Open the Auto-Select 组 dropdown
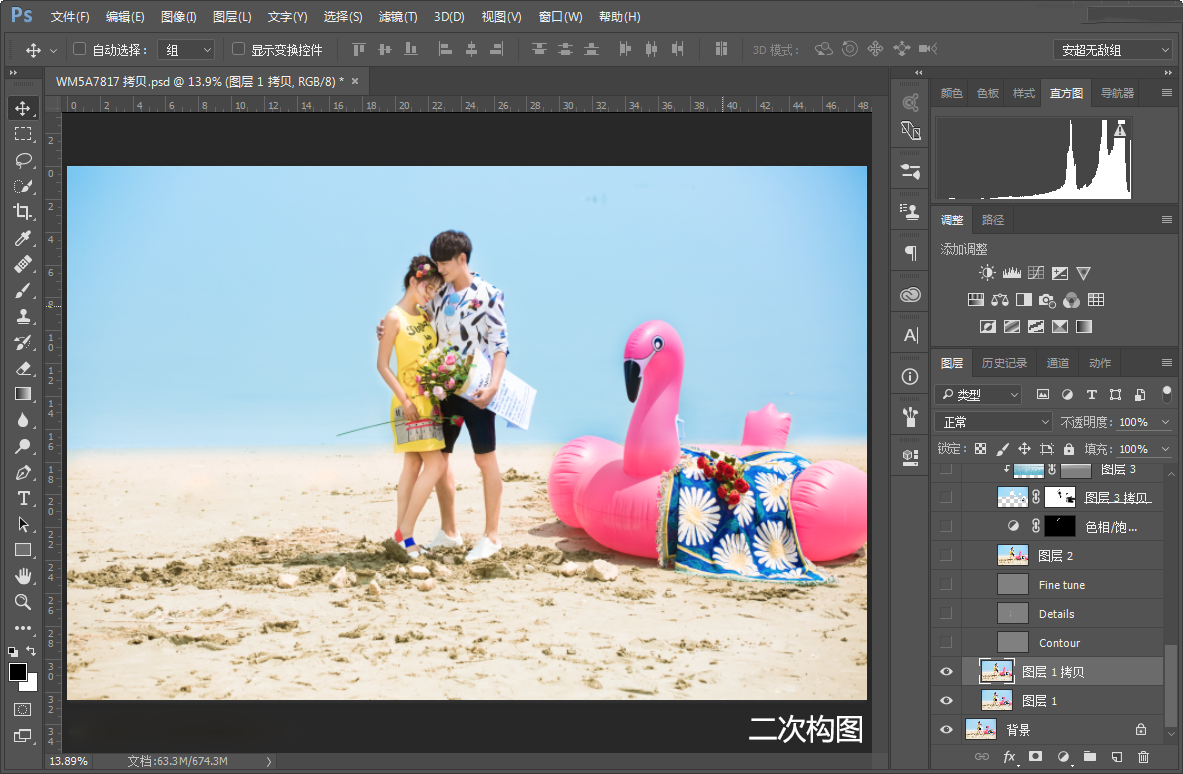 [x=186, y=50]
